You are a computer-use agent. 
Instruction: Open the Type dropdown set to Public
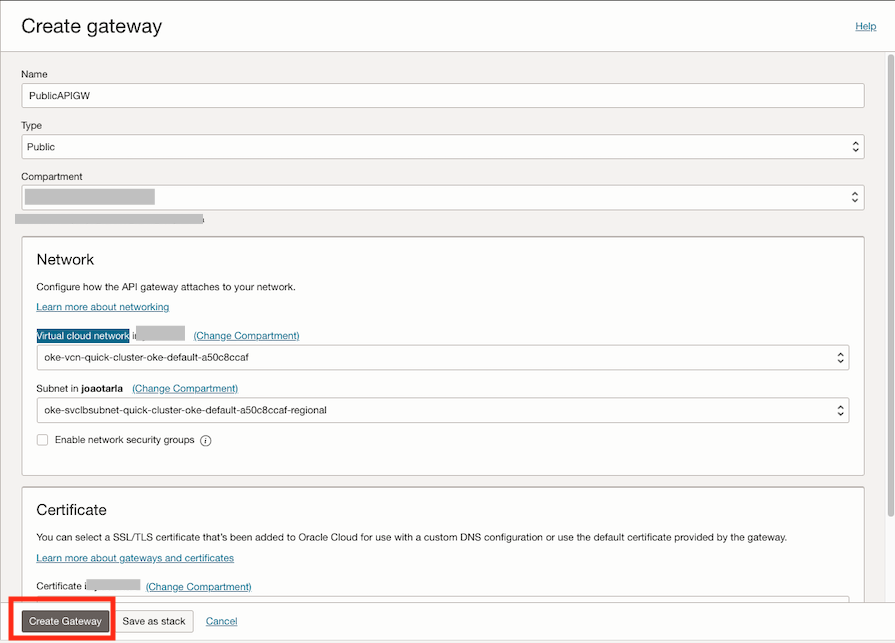(442, 147)
